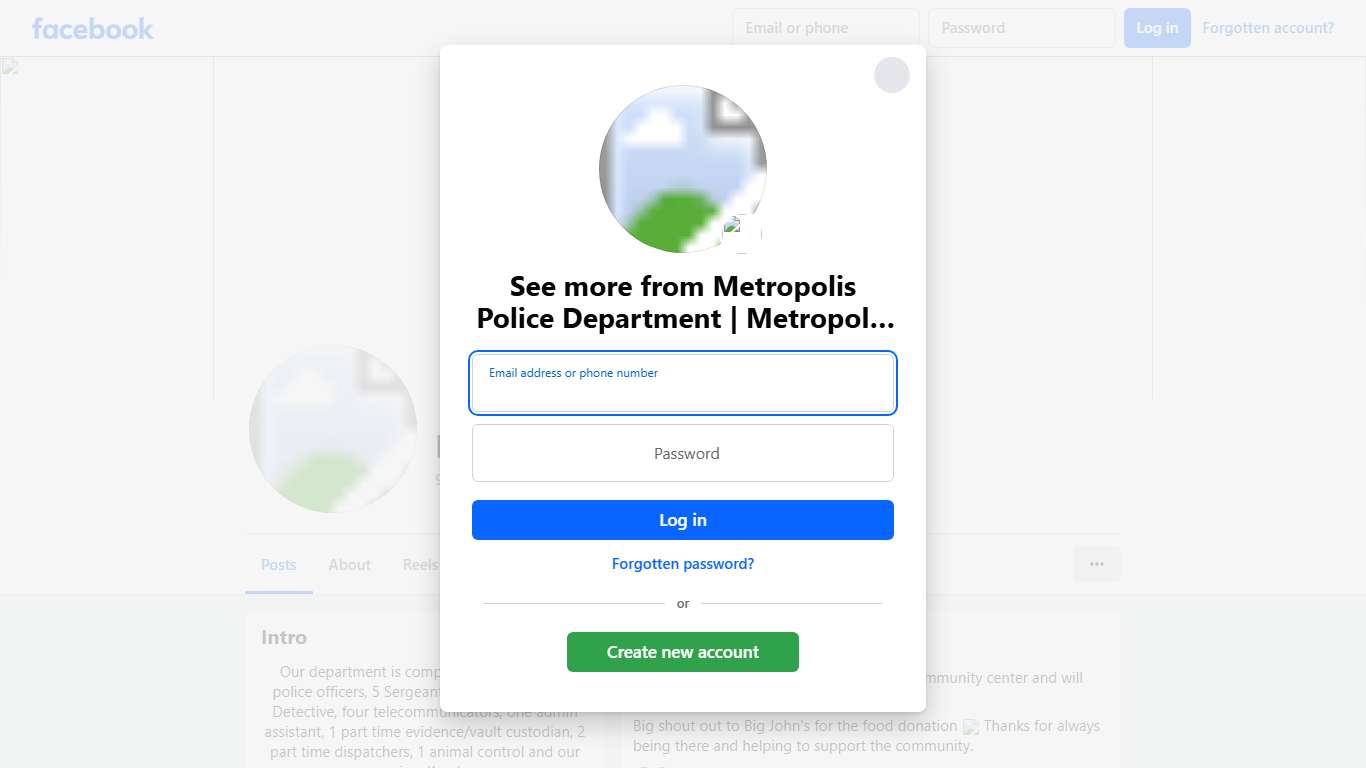This screenshot has width=1366, height=768.
Task: Close the login popup dialog
Action: (891, 75)
